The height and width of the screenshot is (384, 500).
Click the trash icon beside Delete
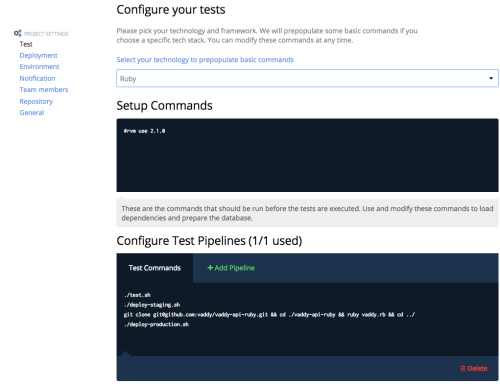463,368
